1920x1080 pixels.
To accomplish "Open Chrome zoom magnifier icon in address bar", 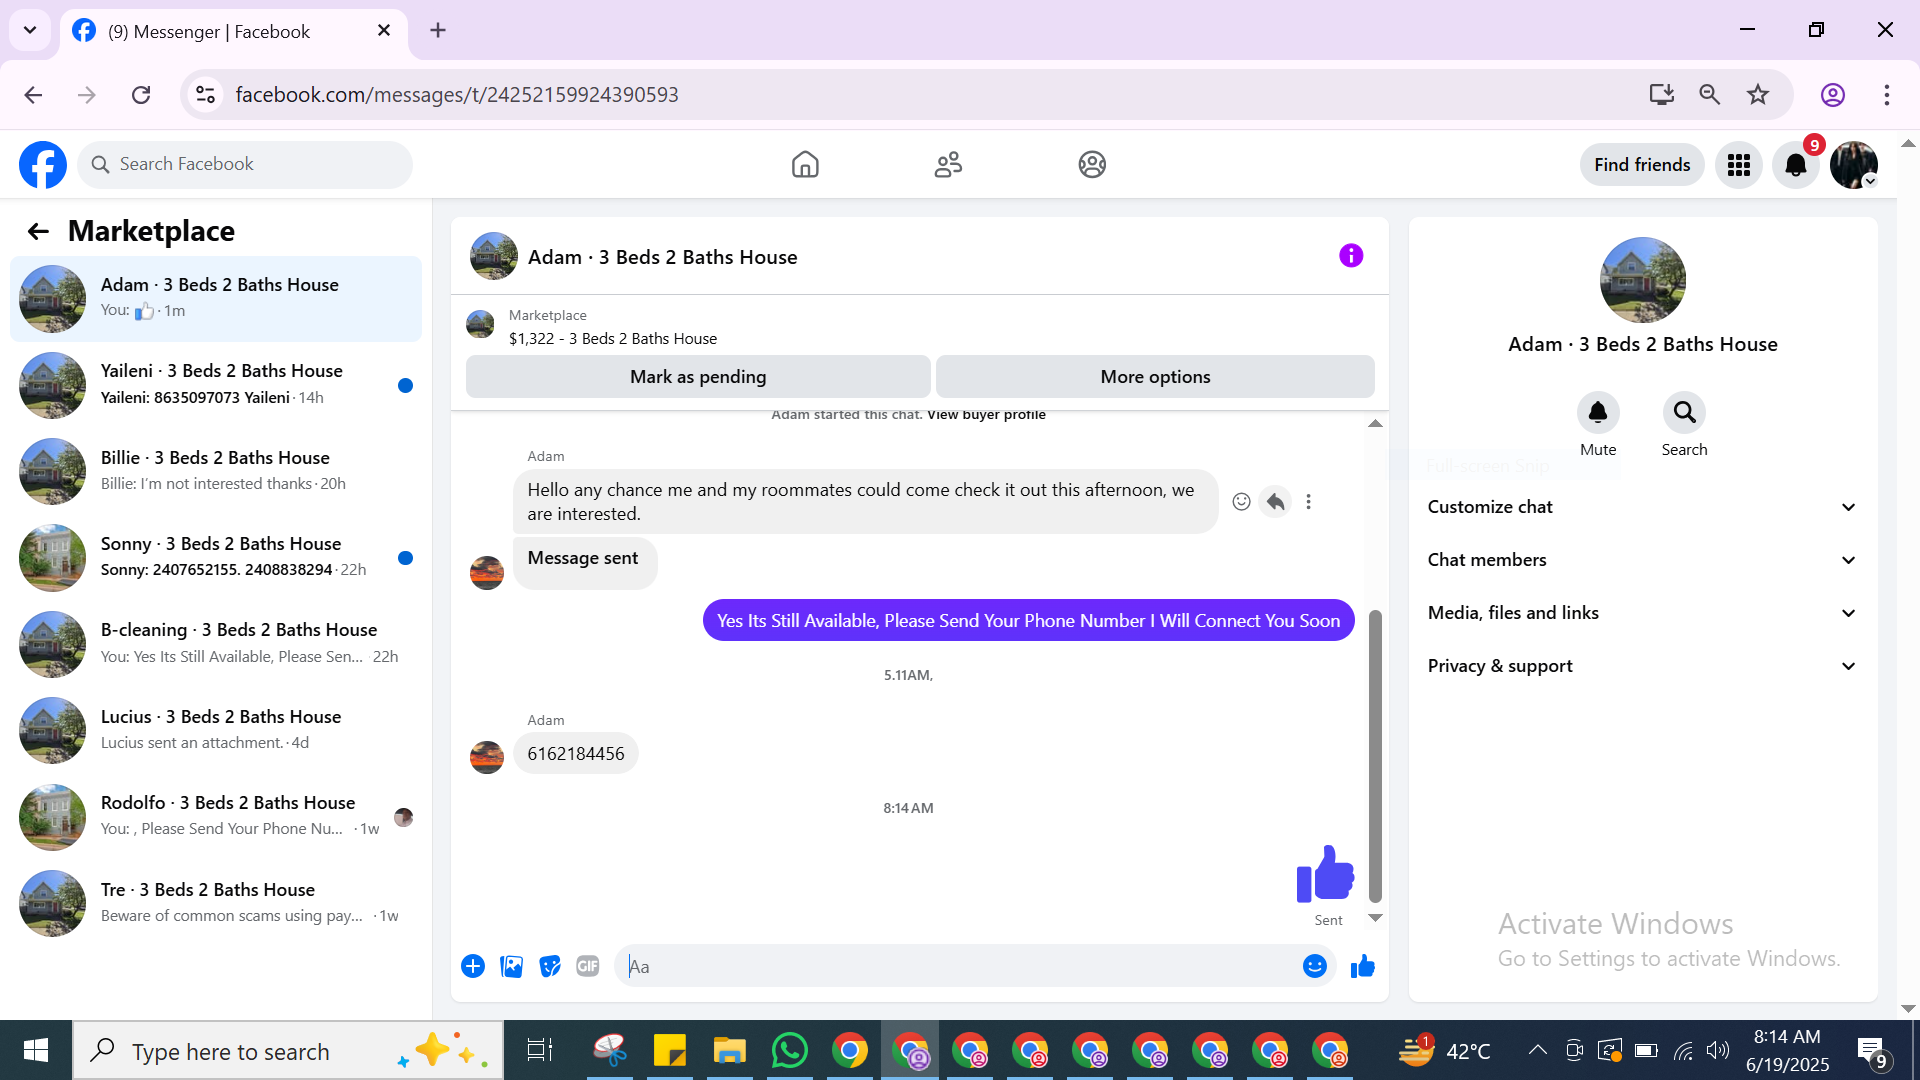I will (x=1710, y=95).
